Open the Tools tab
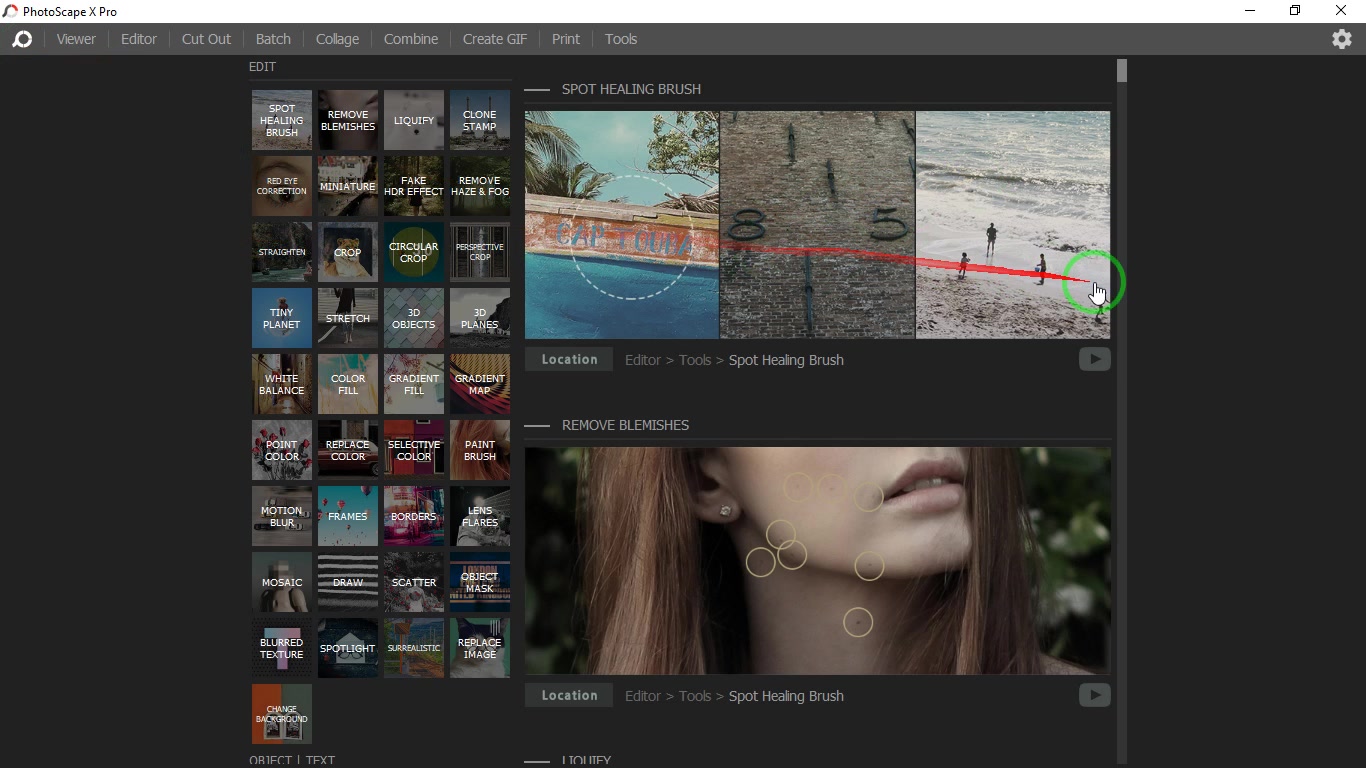The height and width of the screenshot is (768, 1366). point(621,39)
